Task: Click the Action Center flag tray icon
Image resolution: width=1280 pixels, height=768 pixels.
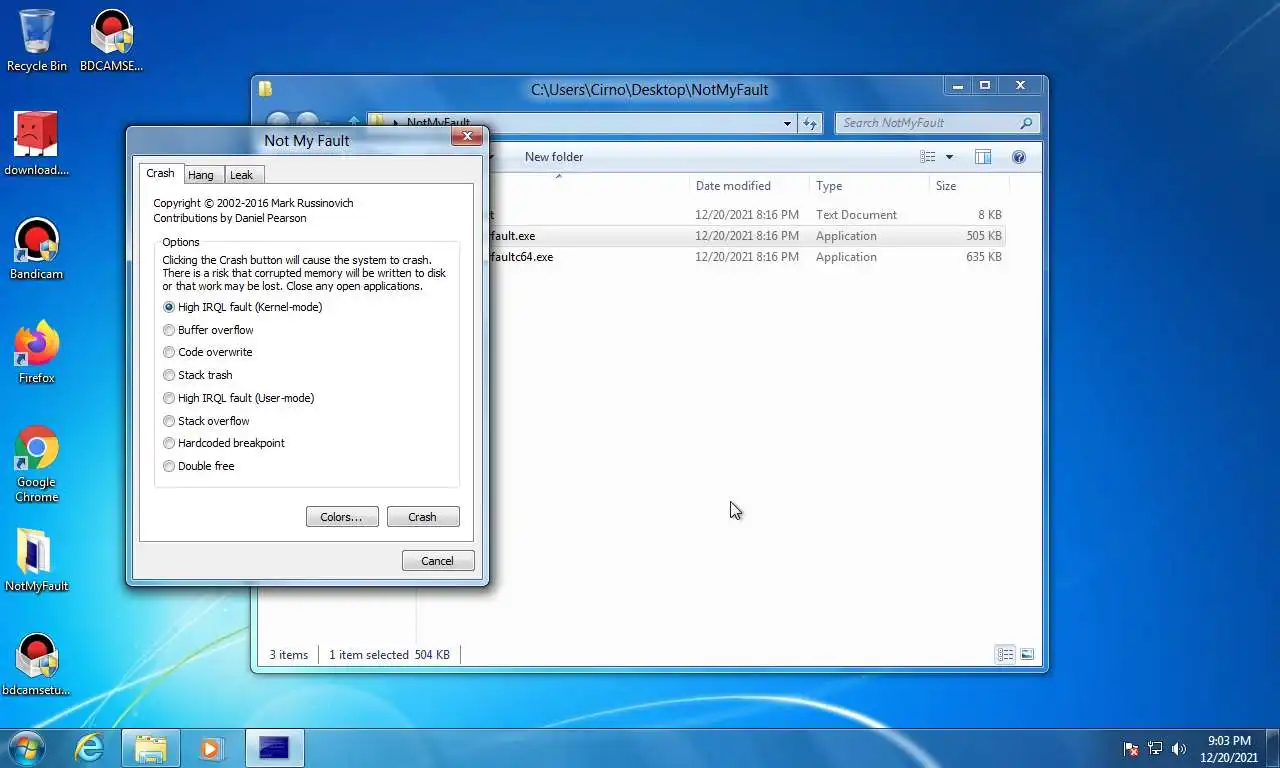Action: click(x=1132, y=748)
